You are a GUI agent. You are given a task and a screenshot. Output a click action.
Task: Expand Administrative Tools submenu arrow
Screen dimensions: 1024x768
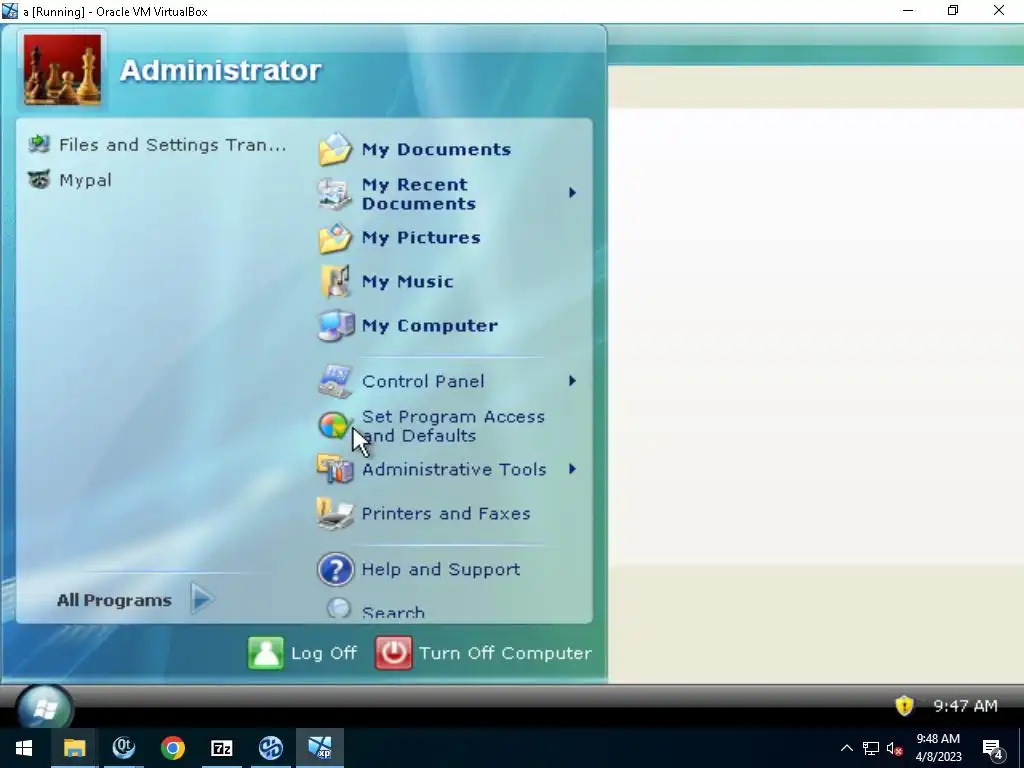pos(572,469)
